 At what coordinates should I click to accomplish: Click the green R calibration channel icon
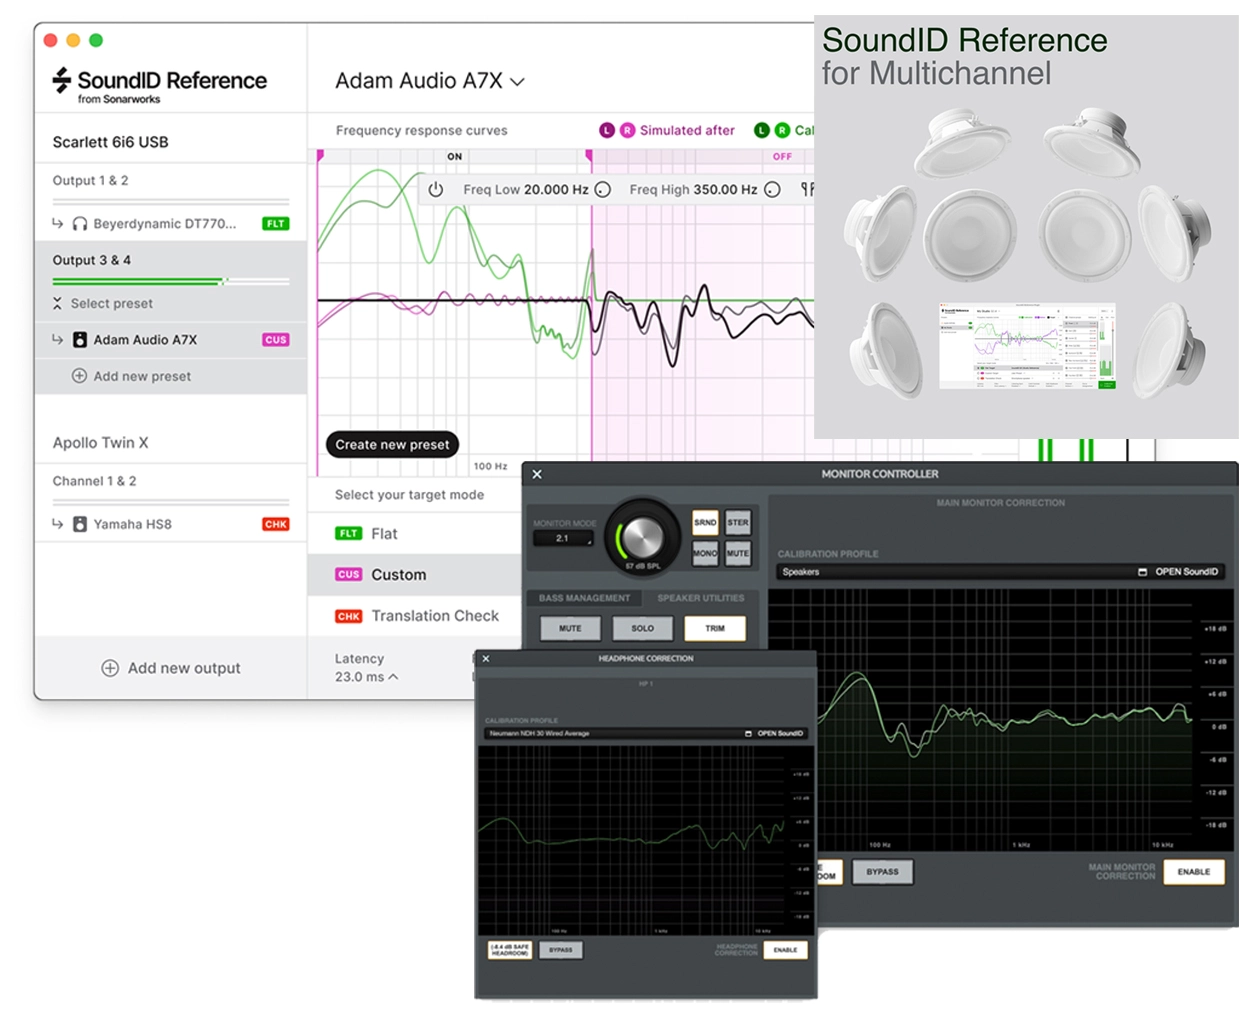pos(783,130)
